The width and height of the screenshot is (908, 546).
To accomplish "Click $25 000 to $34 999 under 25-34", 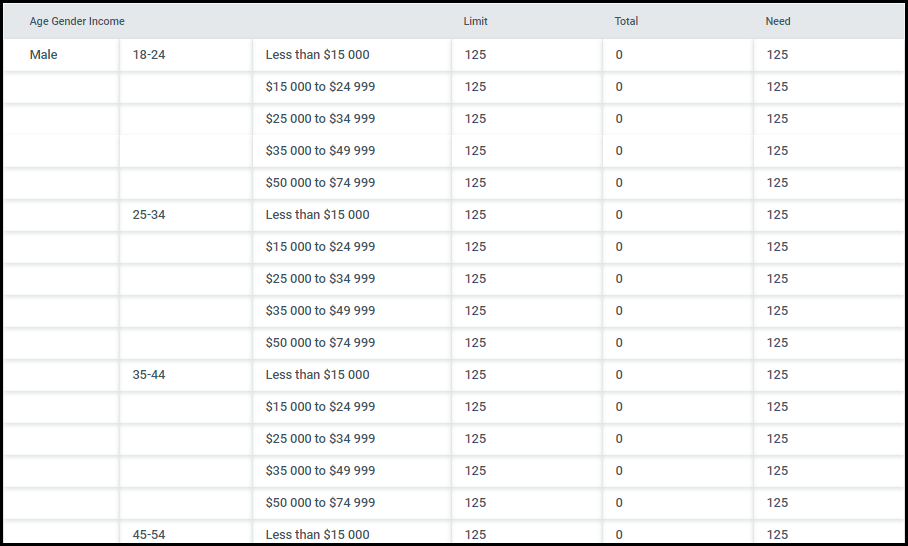I will pos(320,279).
